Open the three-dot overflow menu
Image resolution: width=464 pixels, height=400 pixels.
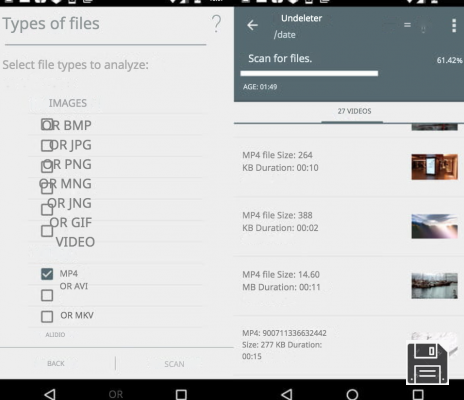click(x=454, y=26)
